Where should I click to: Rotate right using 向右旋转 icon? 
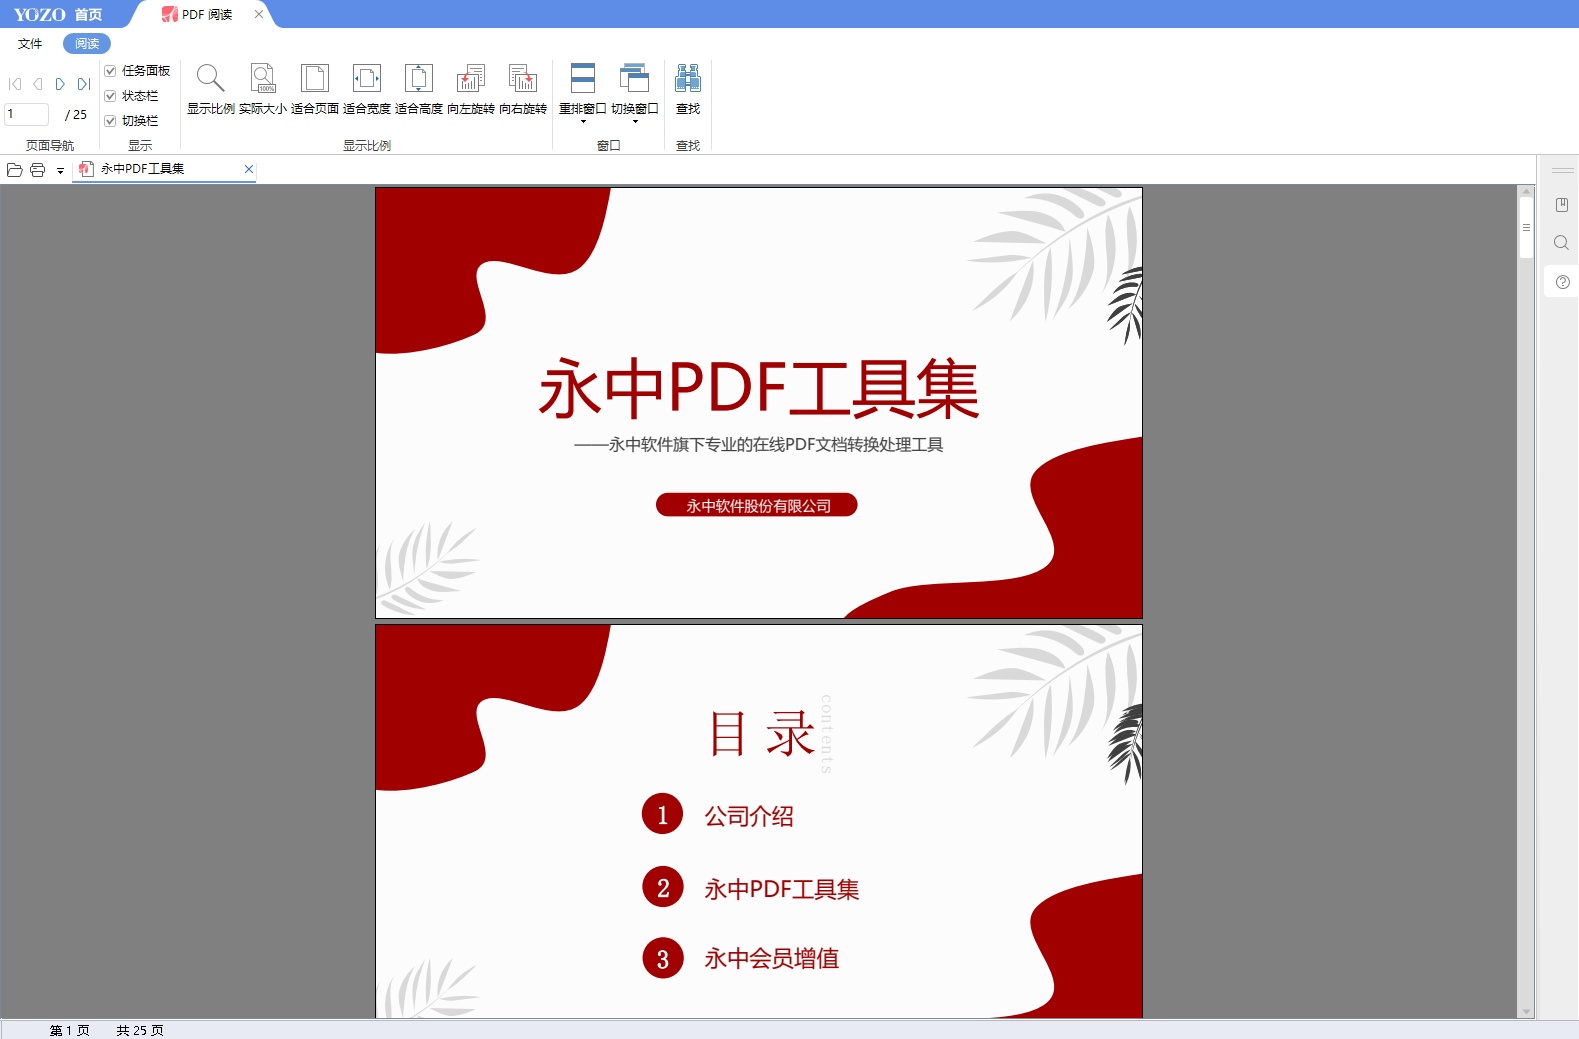point(523,78)
